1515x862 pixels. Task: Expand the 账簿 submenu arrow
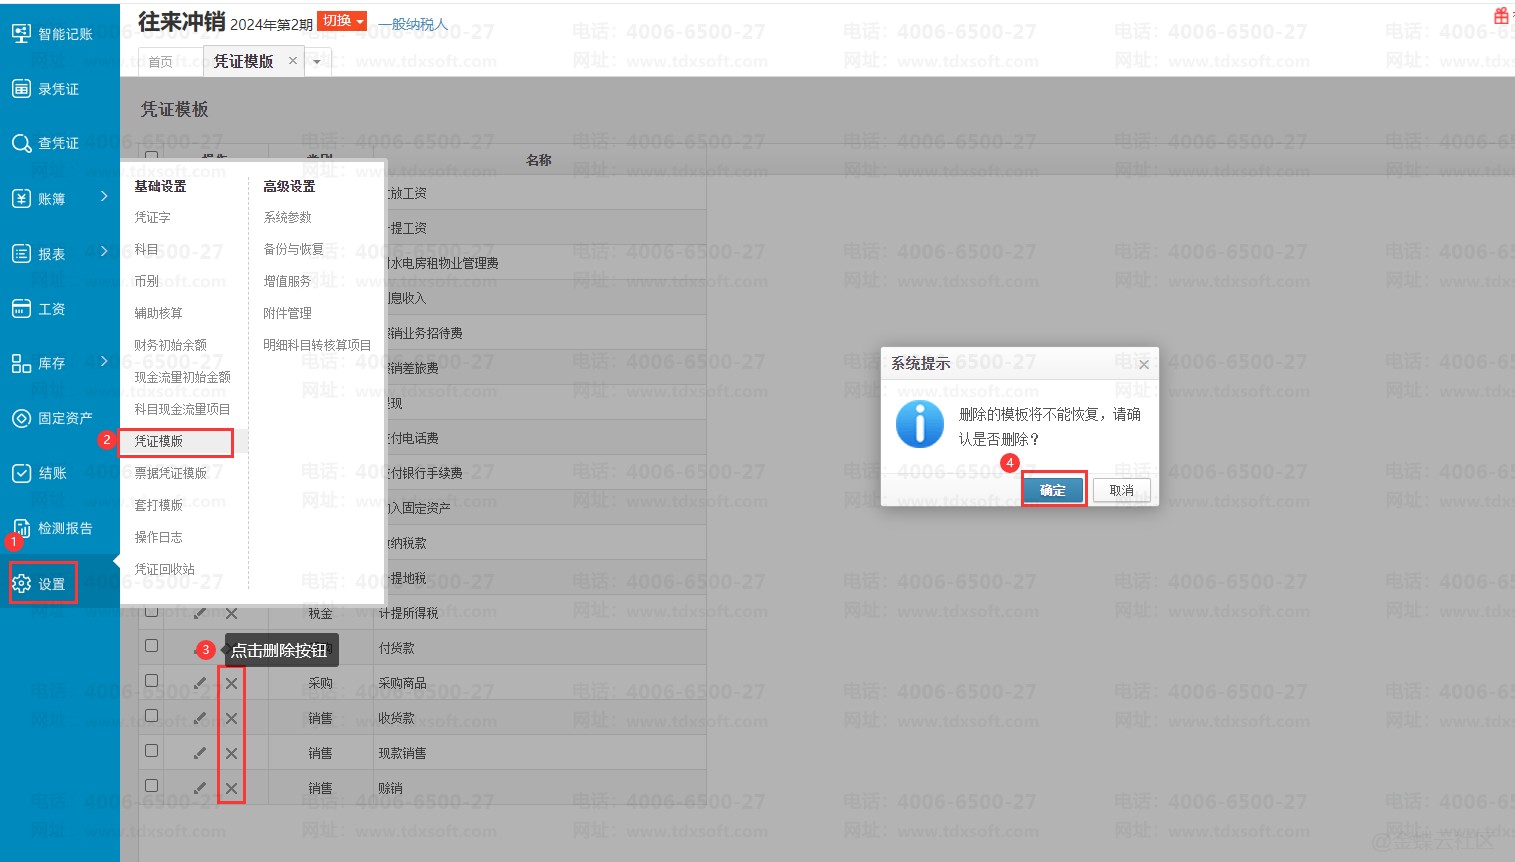coord(104,197)
